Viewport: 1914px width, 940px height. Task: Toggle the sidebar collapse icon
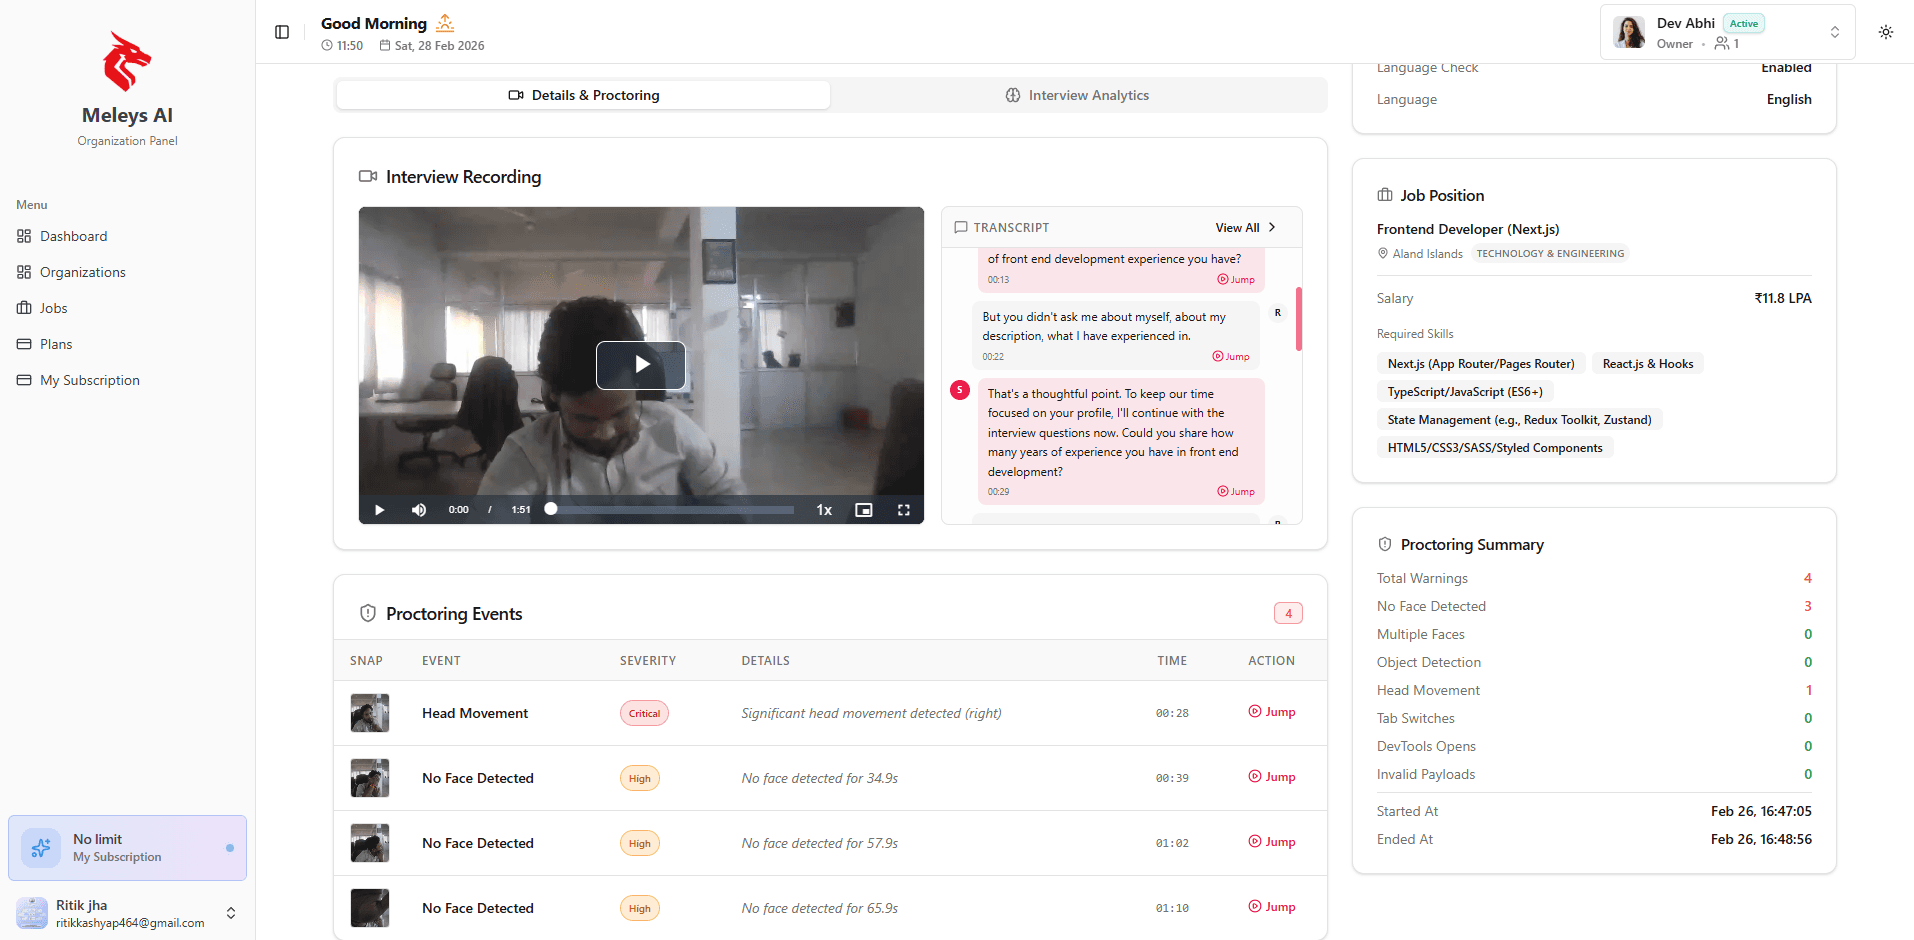(x=282, y=32)
